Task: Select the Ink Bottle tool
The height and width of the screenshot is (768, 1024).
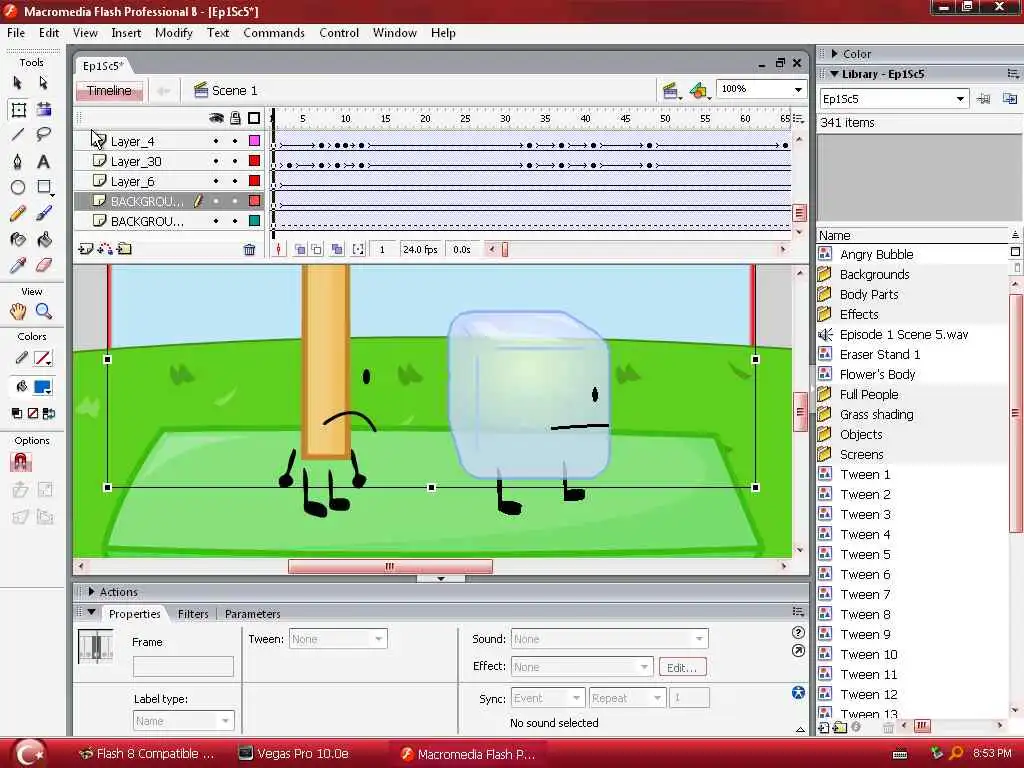Action: (x=18, y=240)
